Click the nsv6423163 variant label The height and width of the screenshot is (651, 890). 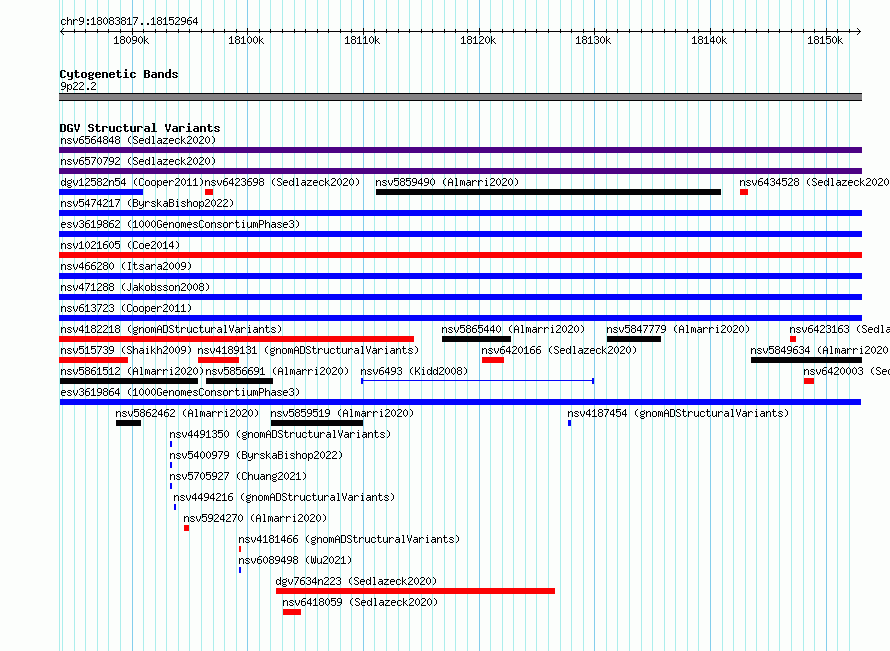[839, 329]
